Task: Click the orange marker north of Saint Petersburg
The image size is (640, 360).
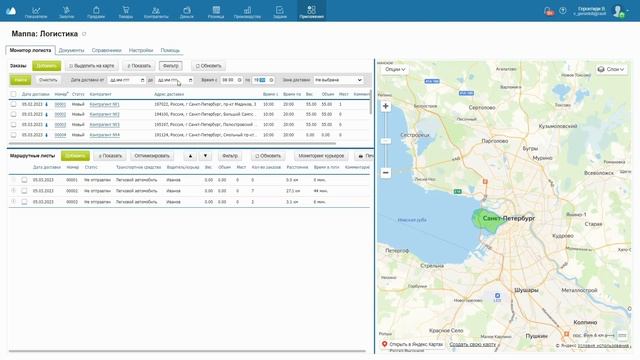Action: (x=485, y=182)
